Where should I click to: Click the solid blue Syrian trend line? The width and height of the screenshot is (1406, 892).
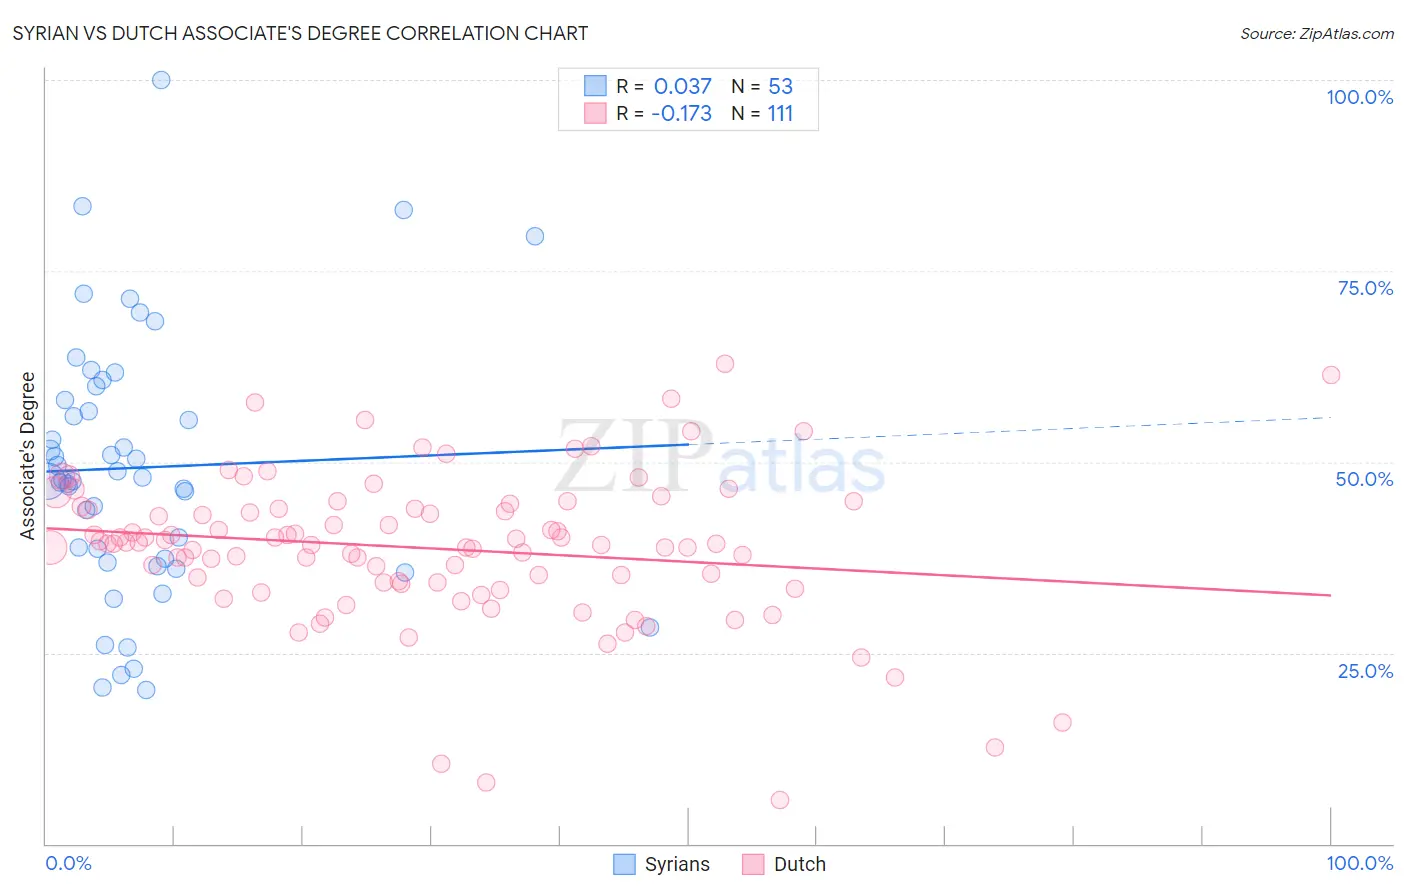366,457
